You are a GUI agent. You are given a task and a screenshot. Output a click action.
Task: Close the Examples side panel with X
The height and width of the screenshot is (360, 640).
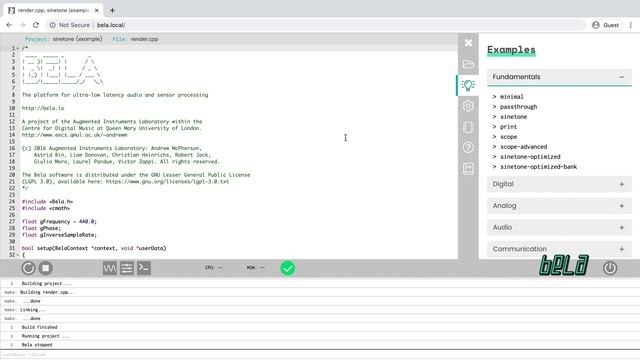[468, 43]
